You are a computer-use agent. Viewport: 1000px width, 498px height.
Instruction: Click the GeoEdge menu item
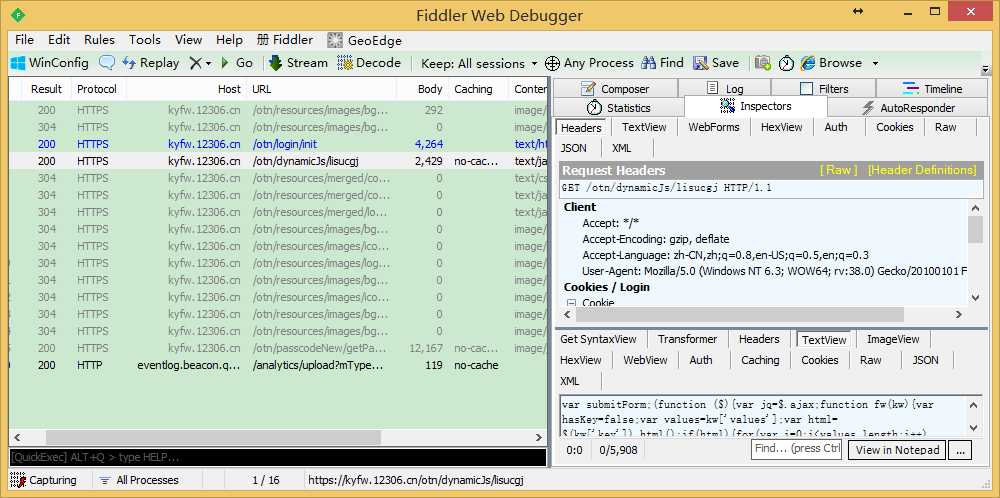(364, 40)
